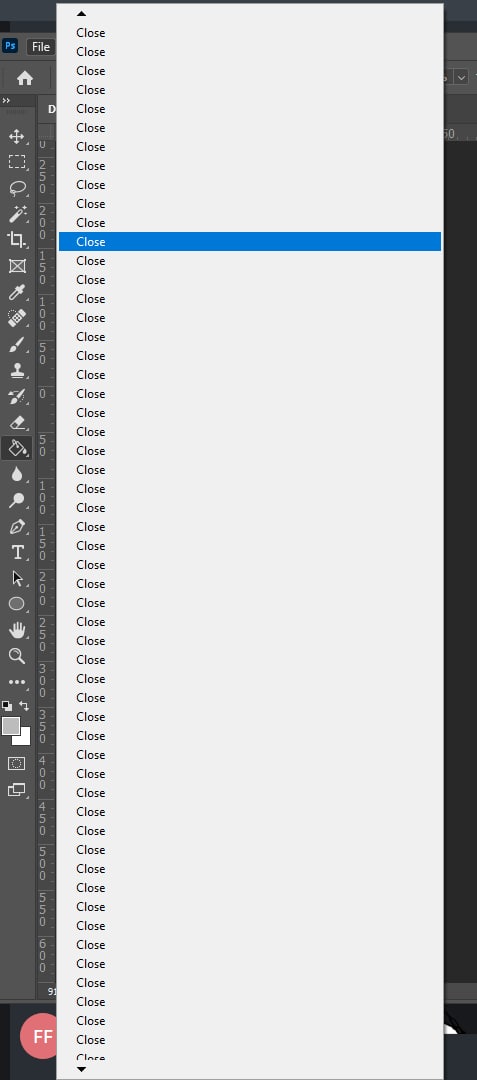Screen dimensions: 477x1080
Task: Select the Hand tool
Action: [x=17, y=630]
